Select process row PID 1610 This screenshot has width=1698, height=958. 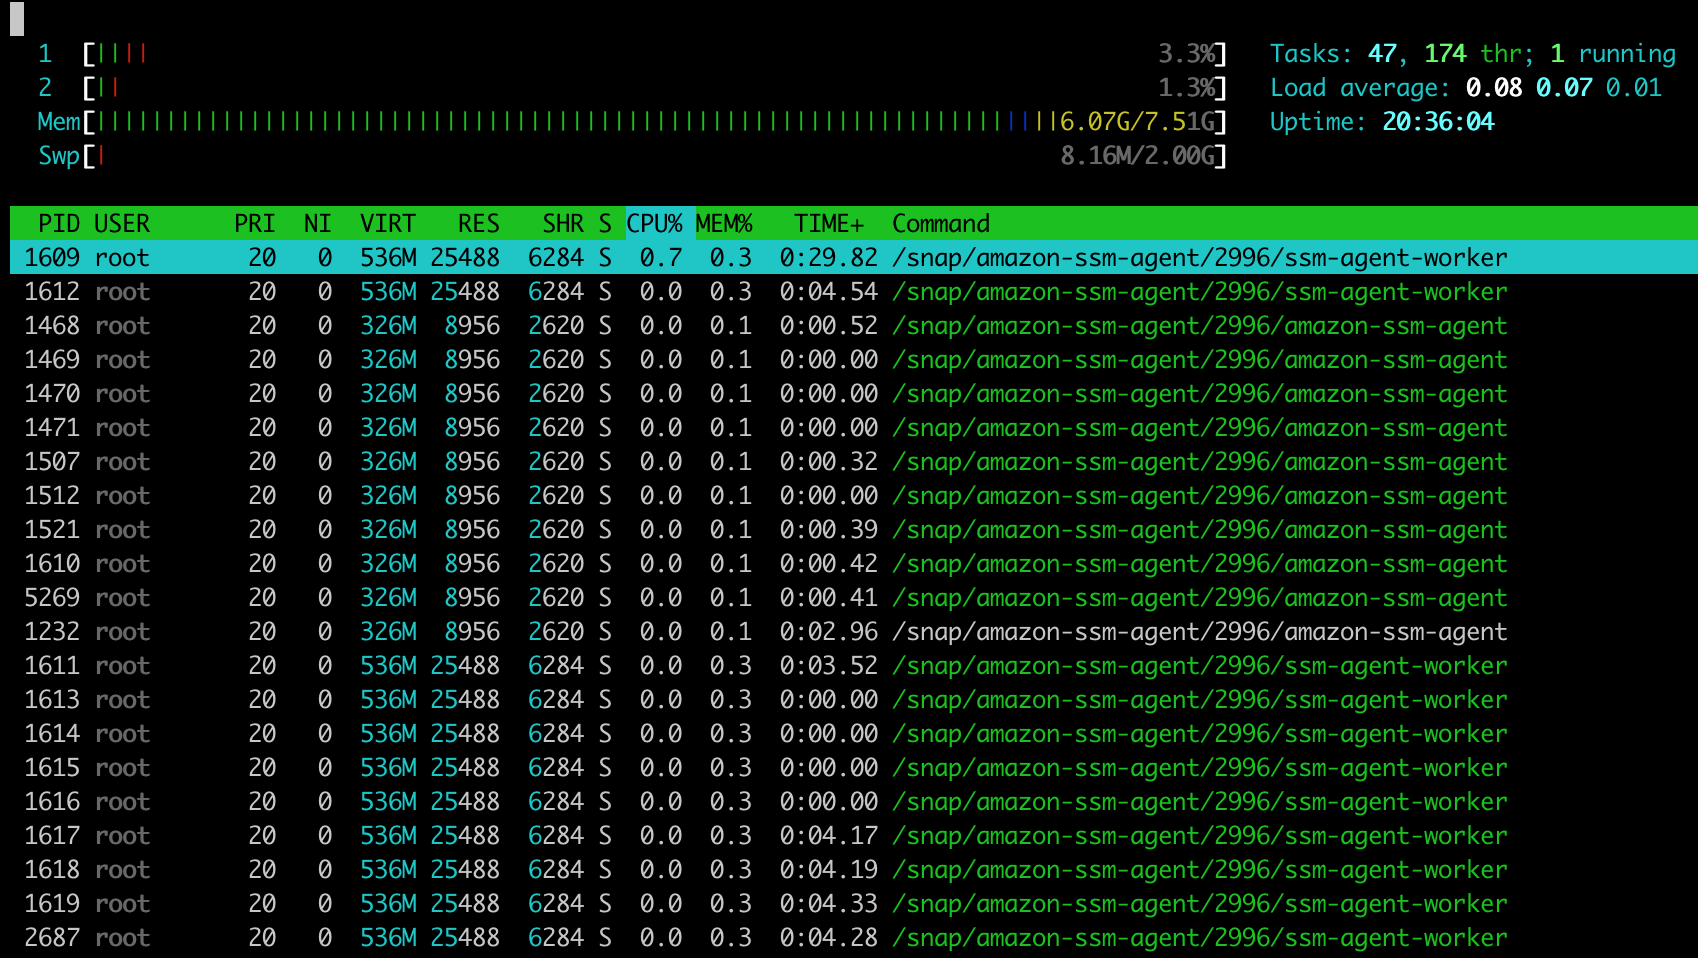854,563
